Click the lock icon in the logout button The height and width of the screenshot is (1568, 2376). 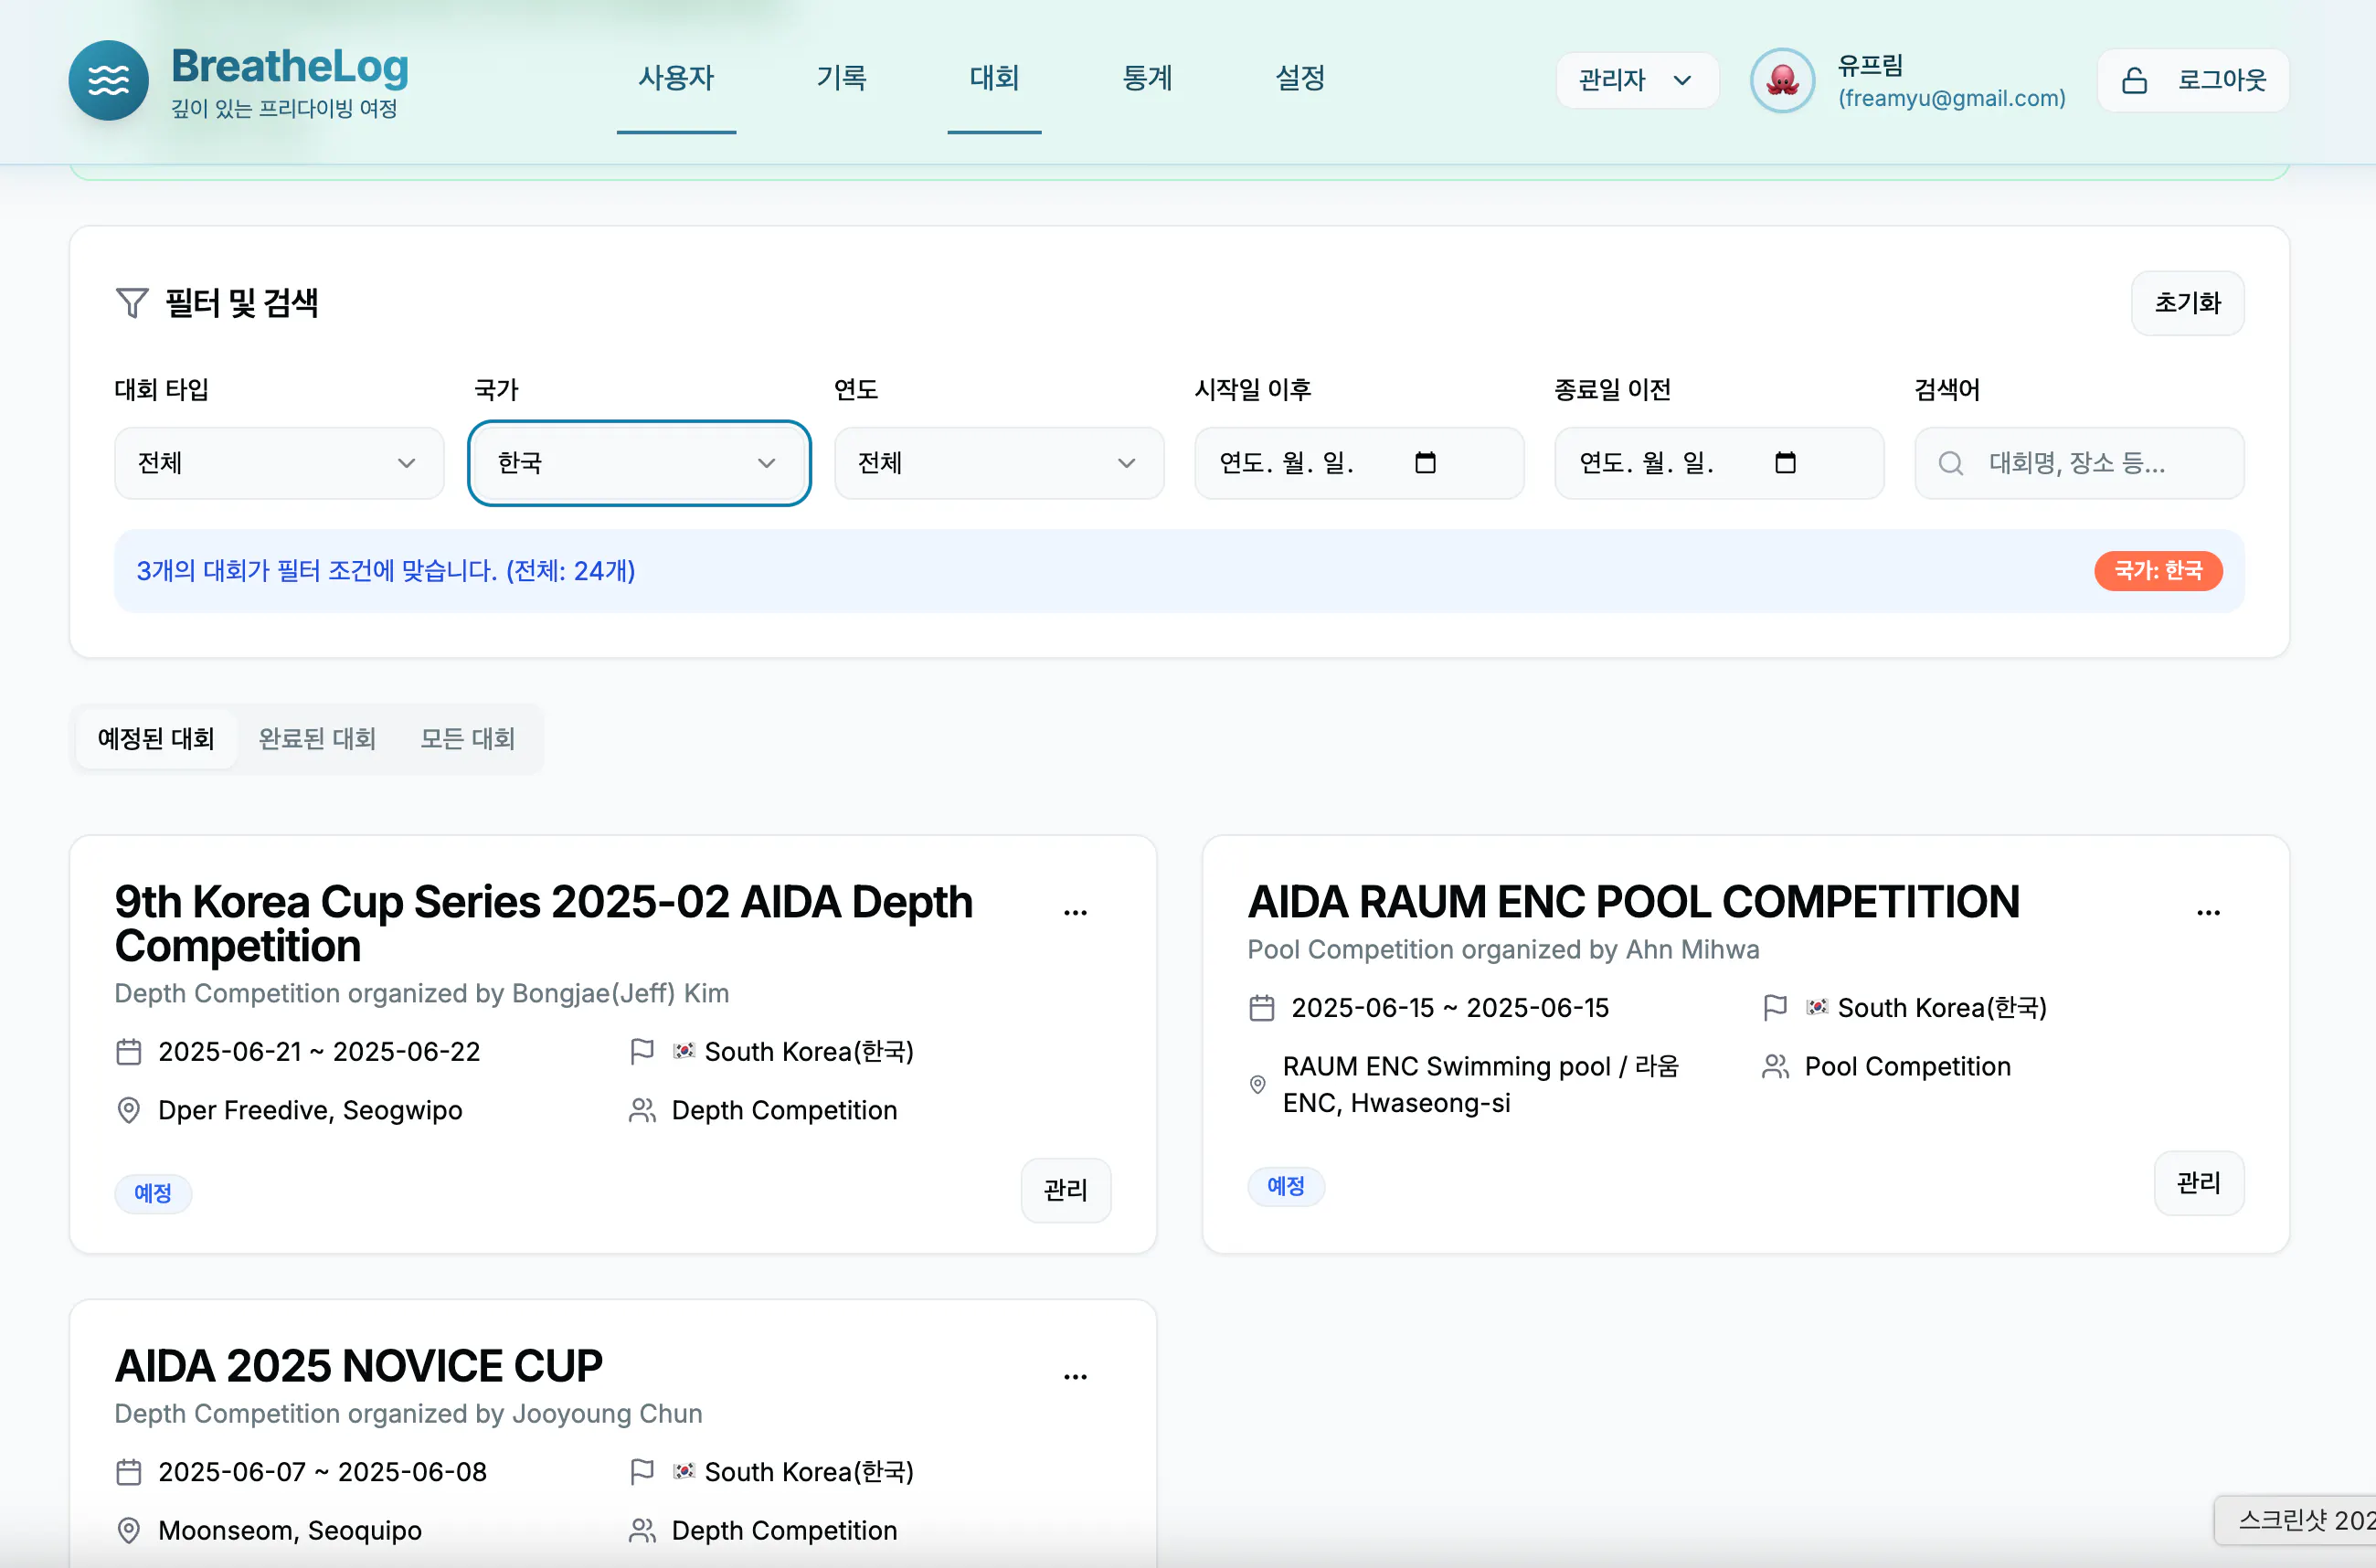pyautogui.click(x=2134, y=80)
